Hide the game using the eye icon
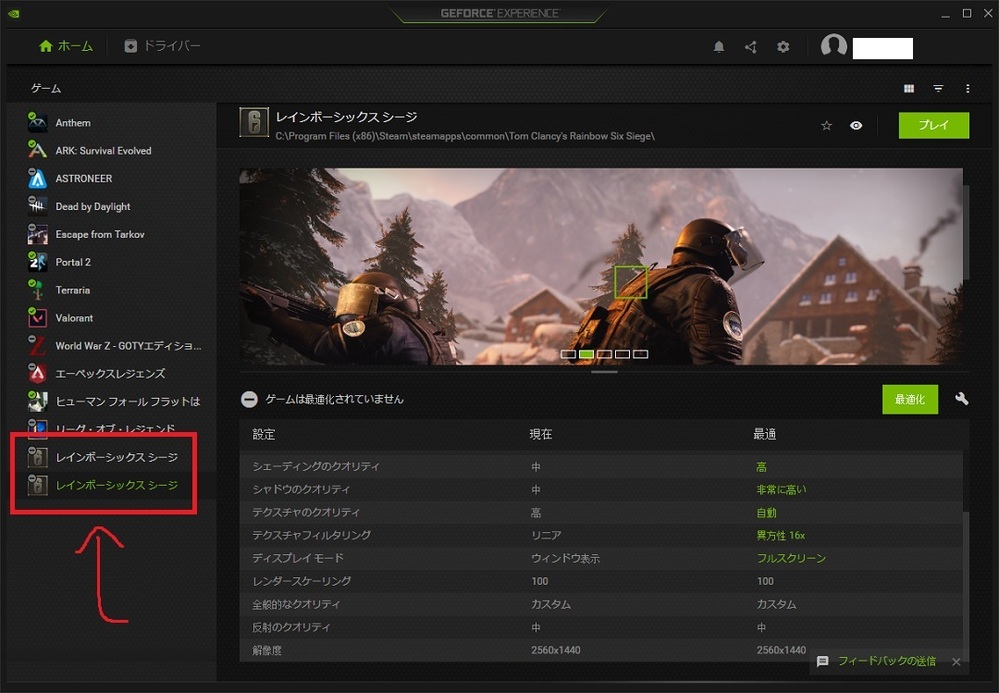The width and height of the screenshot is (999, 693). 856,126
